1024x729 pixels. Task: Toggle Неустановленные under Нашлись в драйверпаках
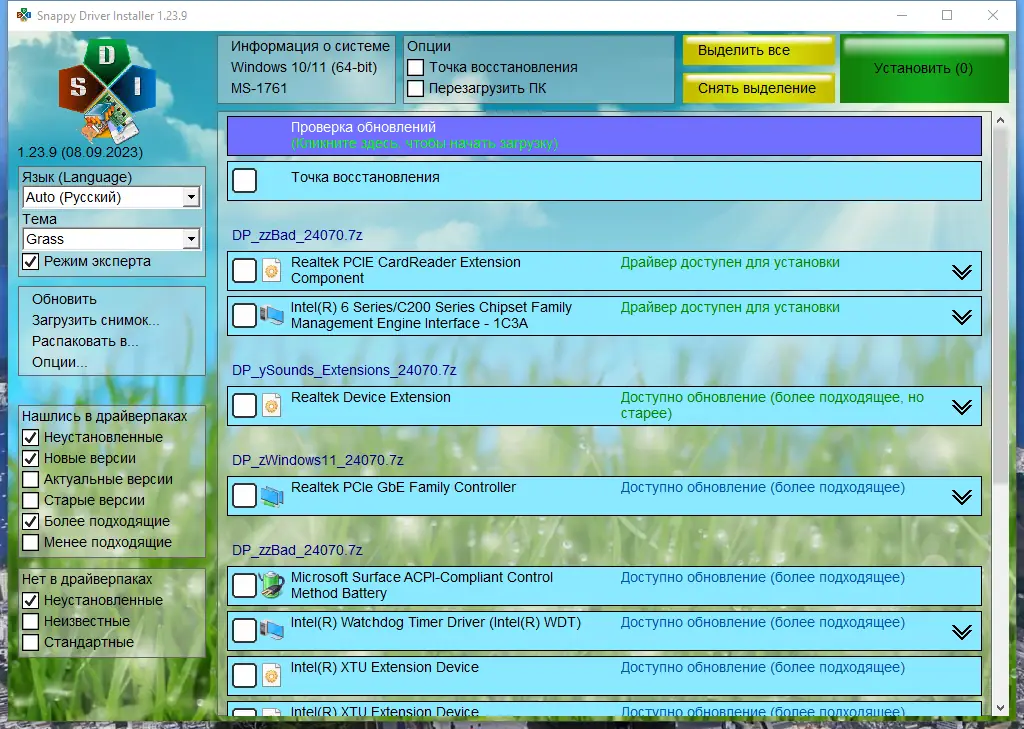tap(31, 438)
